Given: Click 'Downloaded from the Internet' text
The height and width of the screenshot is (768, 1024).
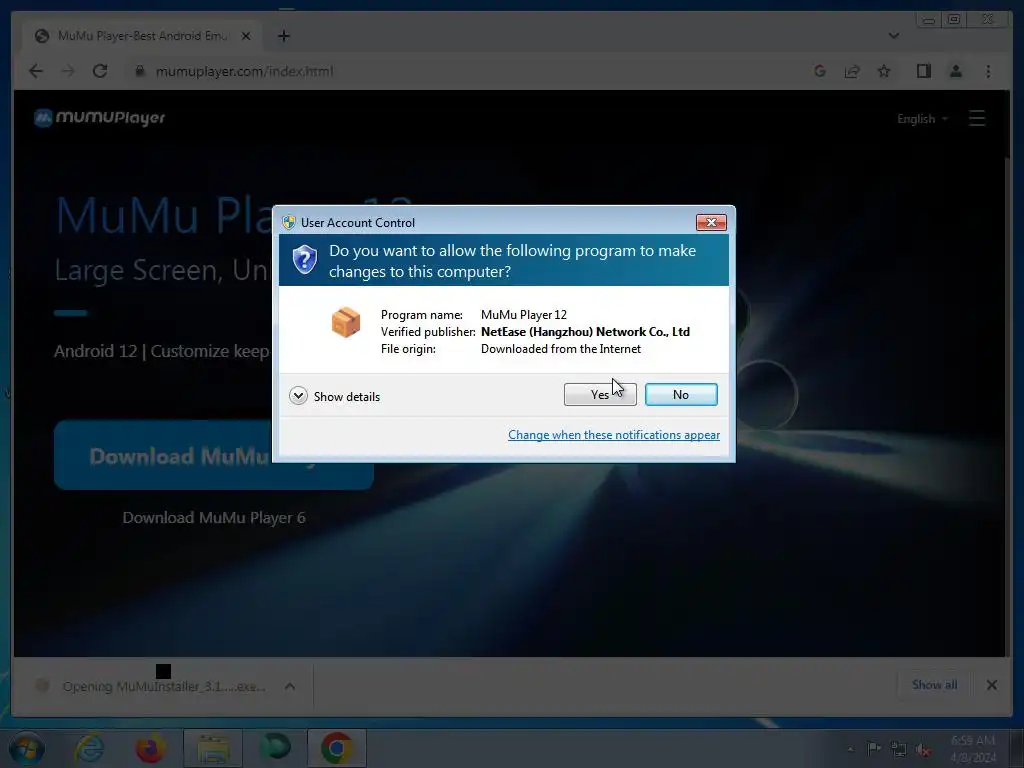Looking at the screenshot, I should (561, 349).
